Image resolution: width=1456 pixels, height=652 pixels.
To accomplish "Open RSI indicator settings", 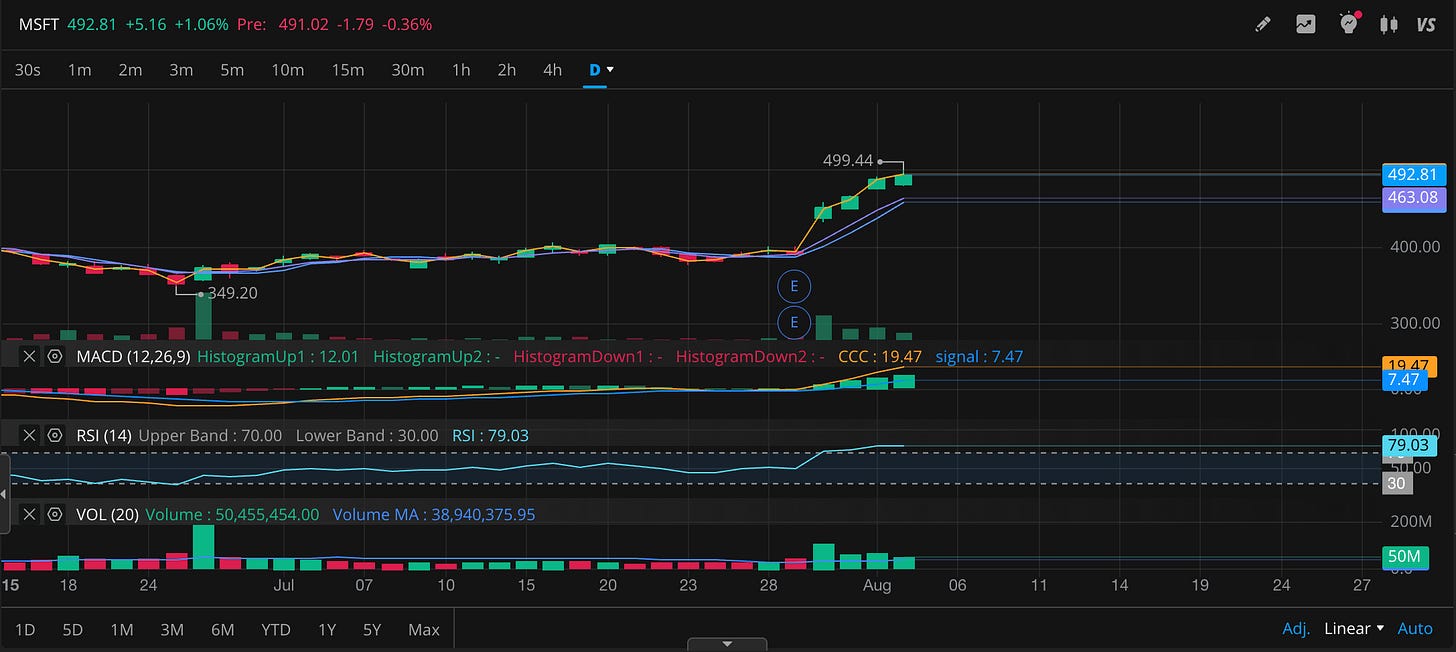I will tap(55, 435).
